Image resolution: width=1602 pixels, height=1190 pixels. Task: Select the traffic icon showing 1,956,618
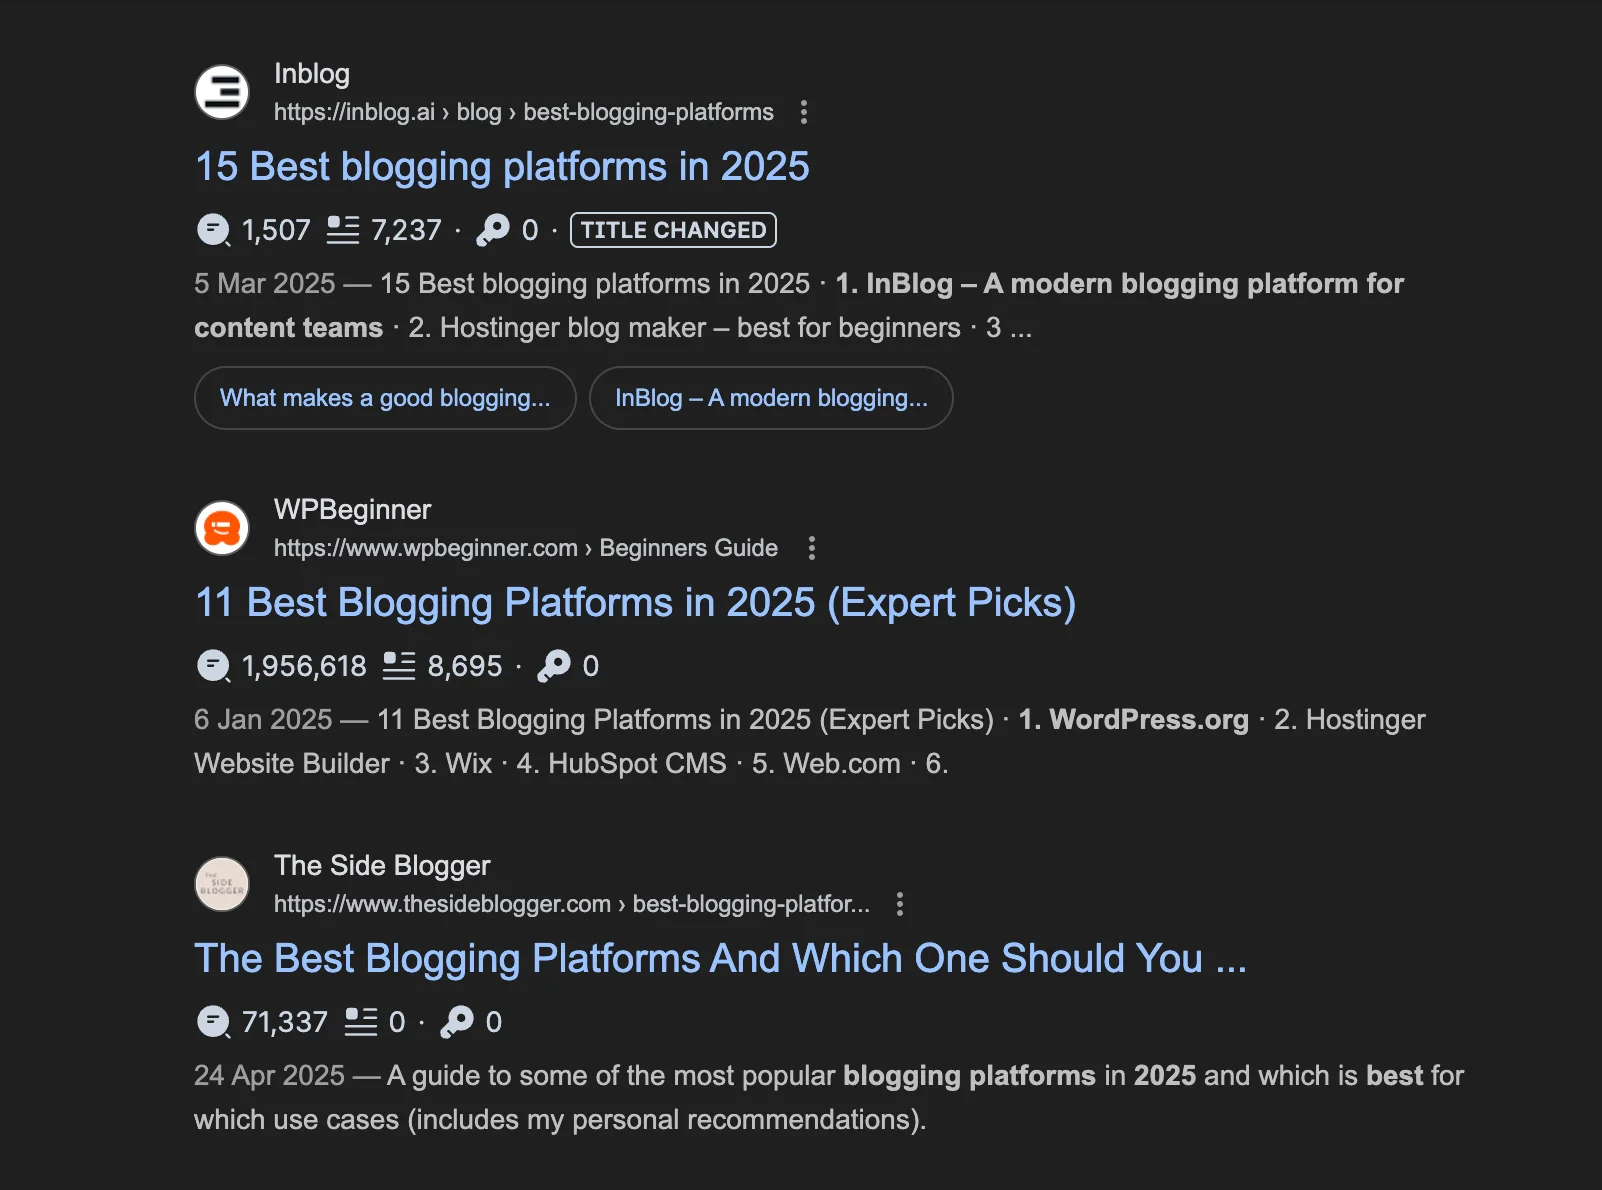pos(213,665)
